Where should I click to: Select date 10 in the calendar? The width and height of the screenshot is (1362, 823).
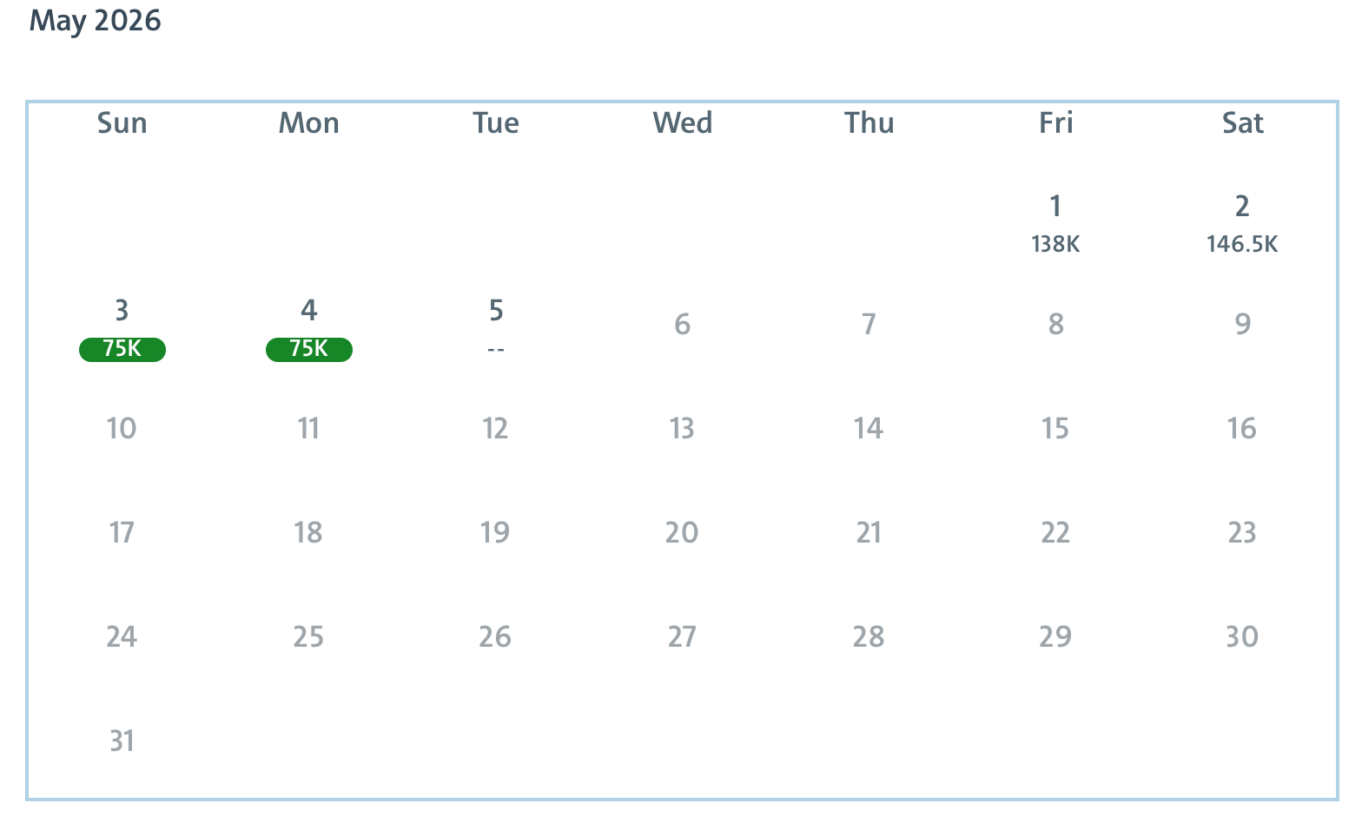pos(122,428)
